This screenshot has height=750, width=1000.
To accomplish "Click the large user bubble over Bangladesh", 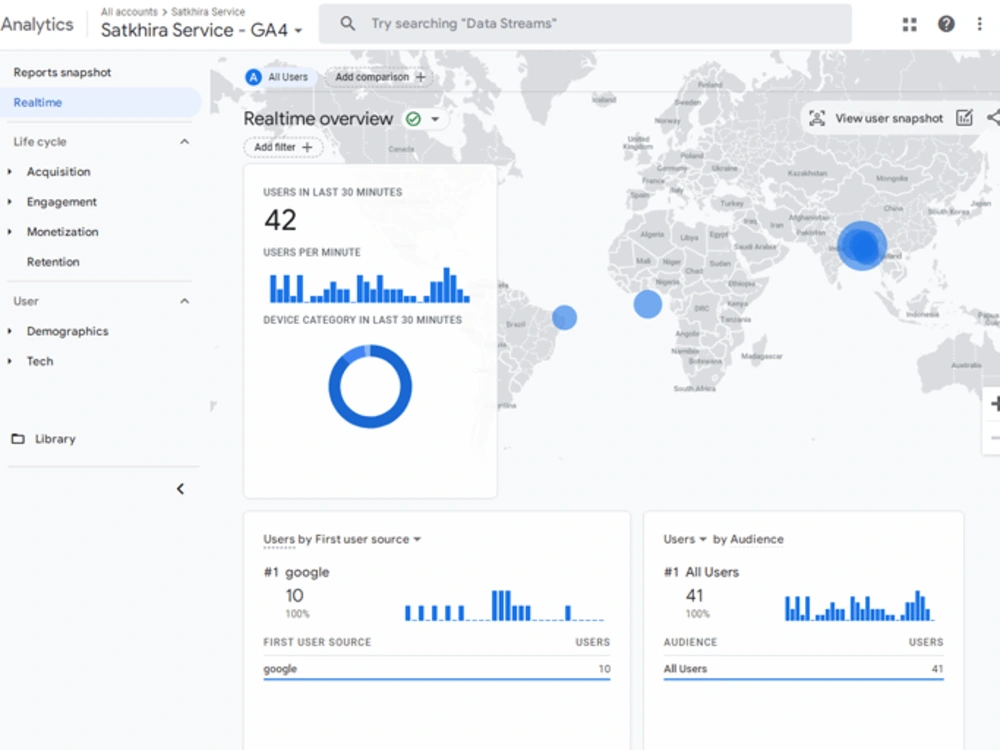I will [862, 246].
